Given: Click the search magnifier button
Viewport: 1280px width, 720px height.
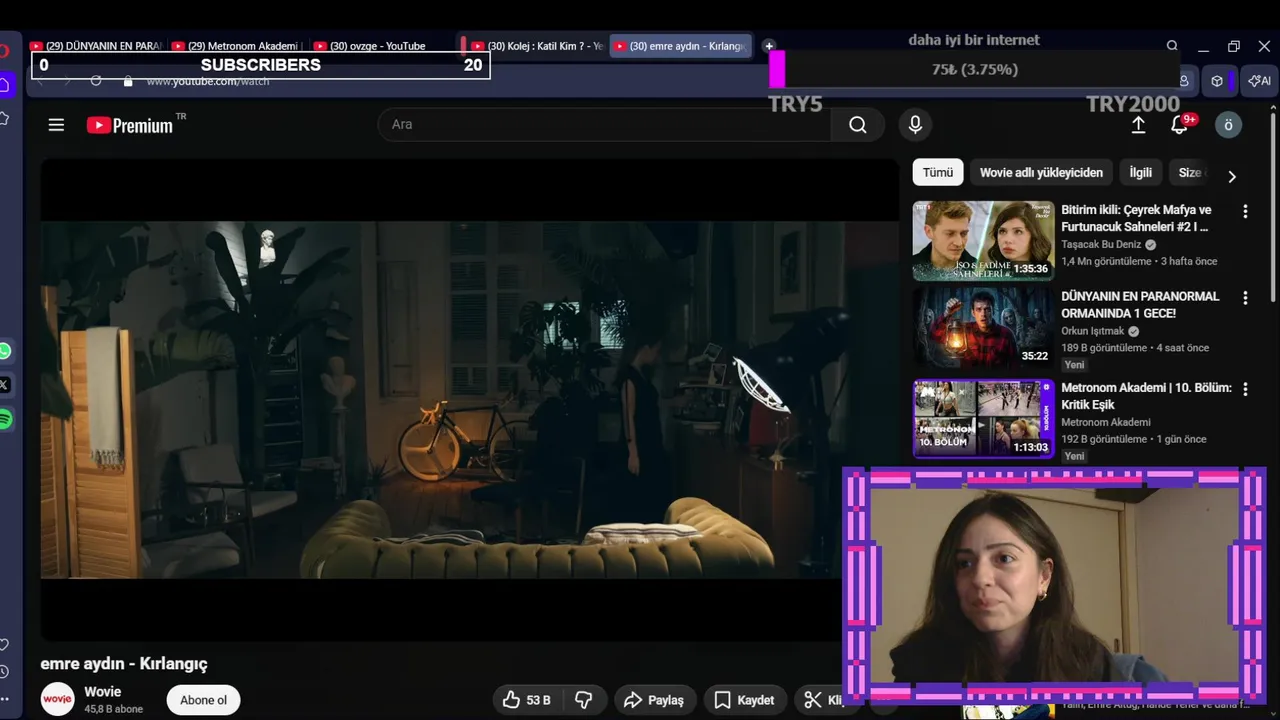Looking at the screenshot, I should coord(858,124).
